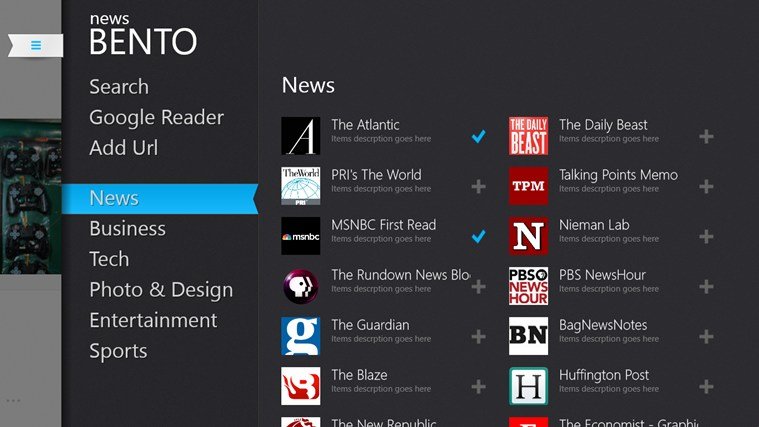This screenshot has height=427, width=759.
Task: Click Talking Points Memo feed title
Action: pos(618,175)
